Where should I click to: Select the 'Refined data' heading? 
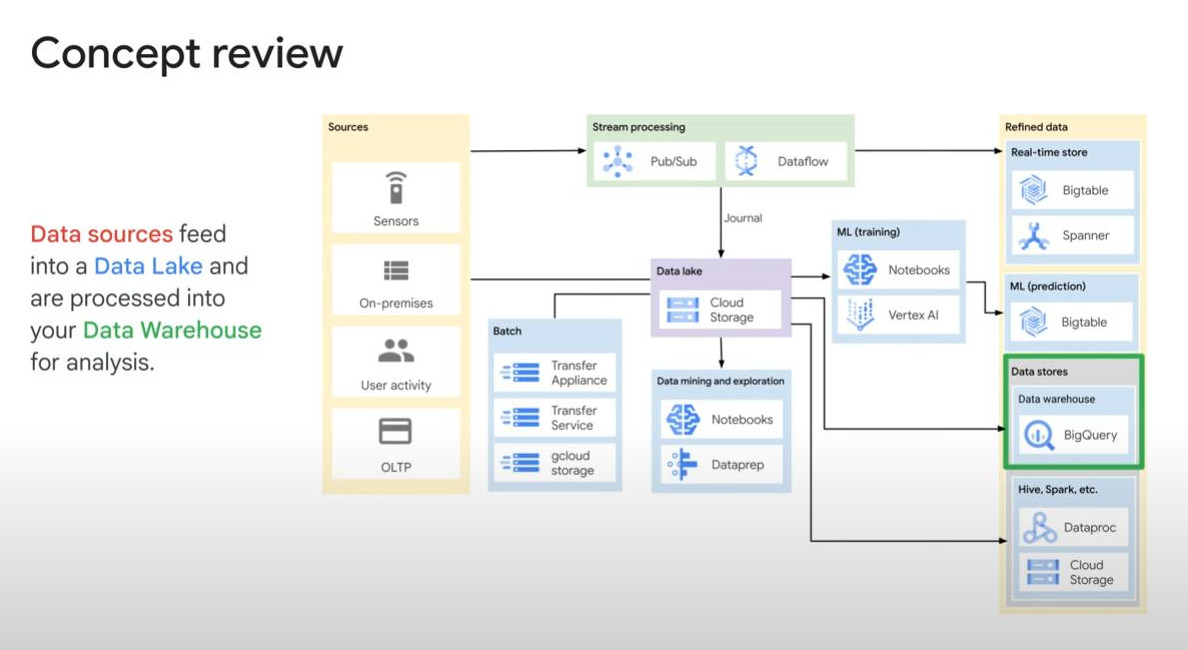point(1036,127)
